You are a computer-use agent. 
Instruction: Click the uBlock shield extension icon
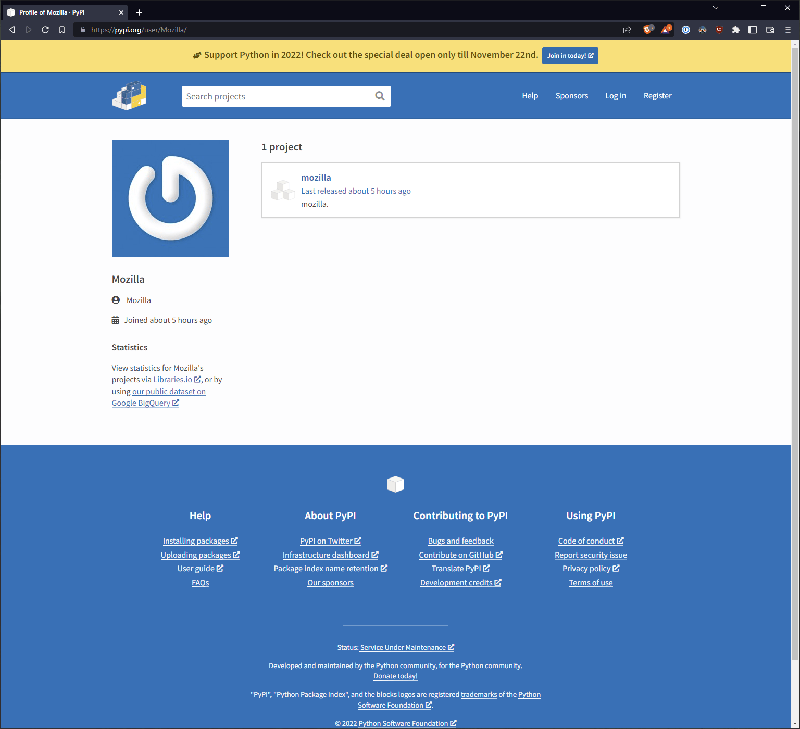719,30
